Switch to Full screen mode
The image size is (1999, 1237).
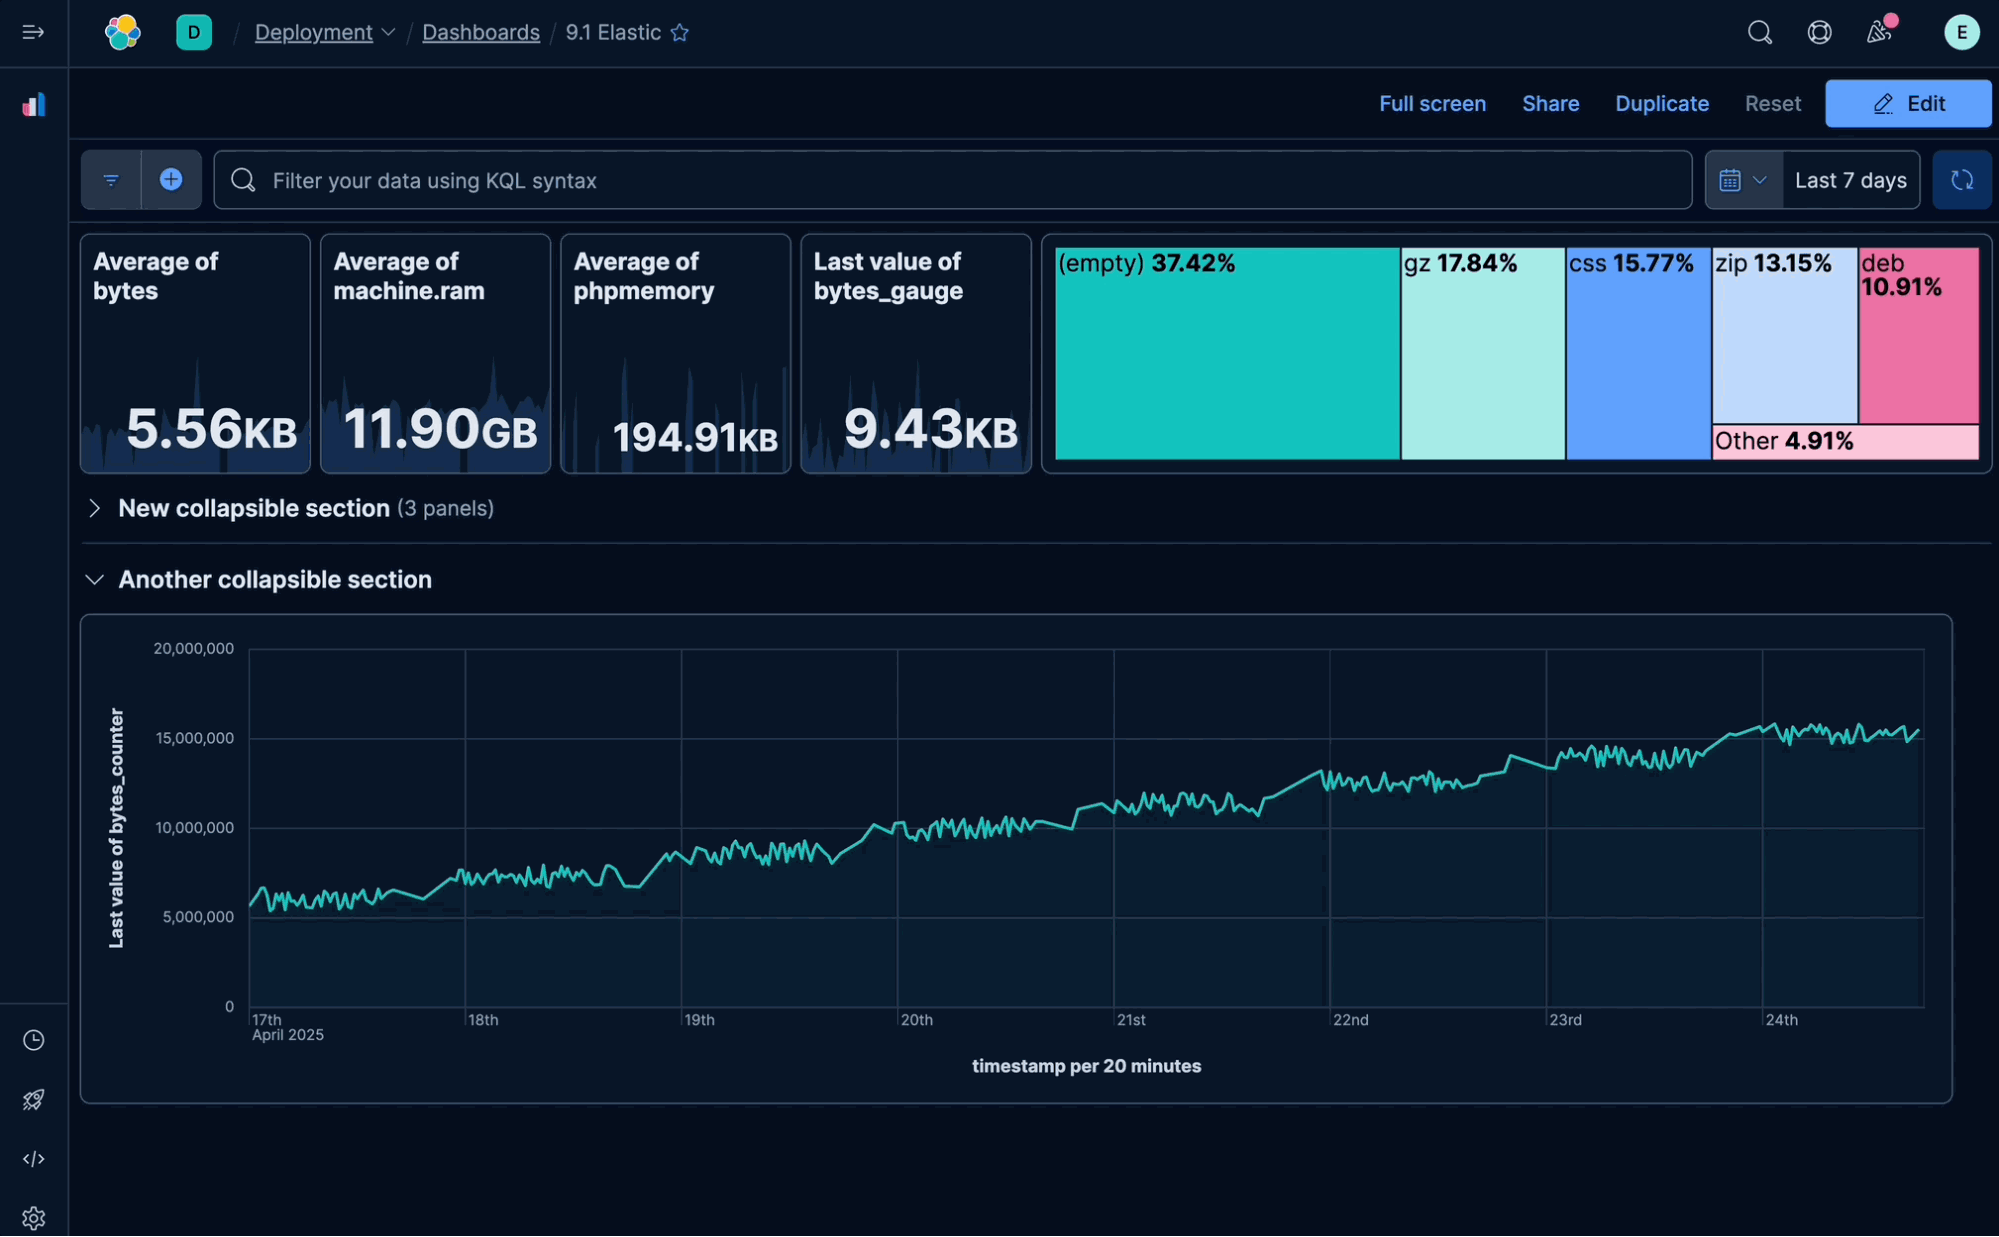(1432, 103)
